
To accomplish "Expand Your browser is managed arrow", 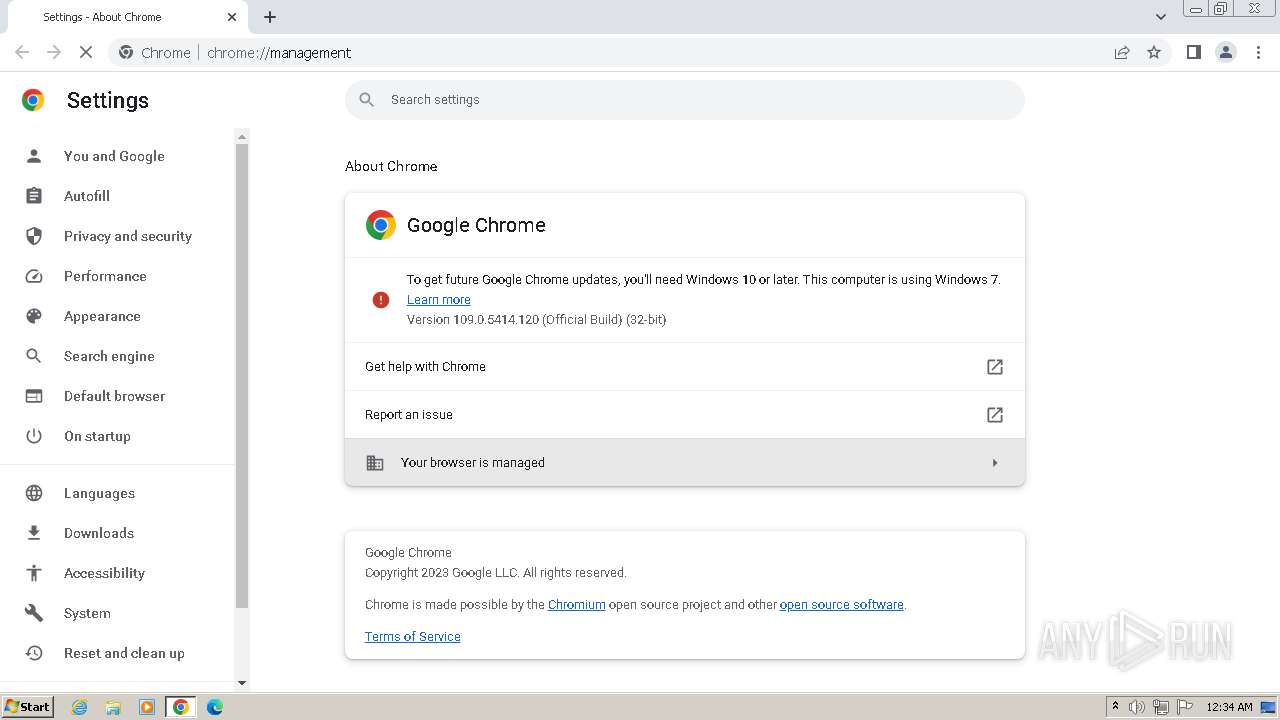I will tap(995, 463).
